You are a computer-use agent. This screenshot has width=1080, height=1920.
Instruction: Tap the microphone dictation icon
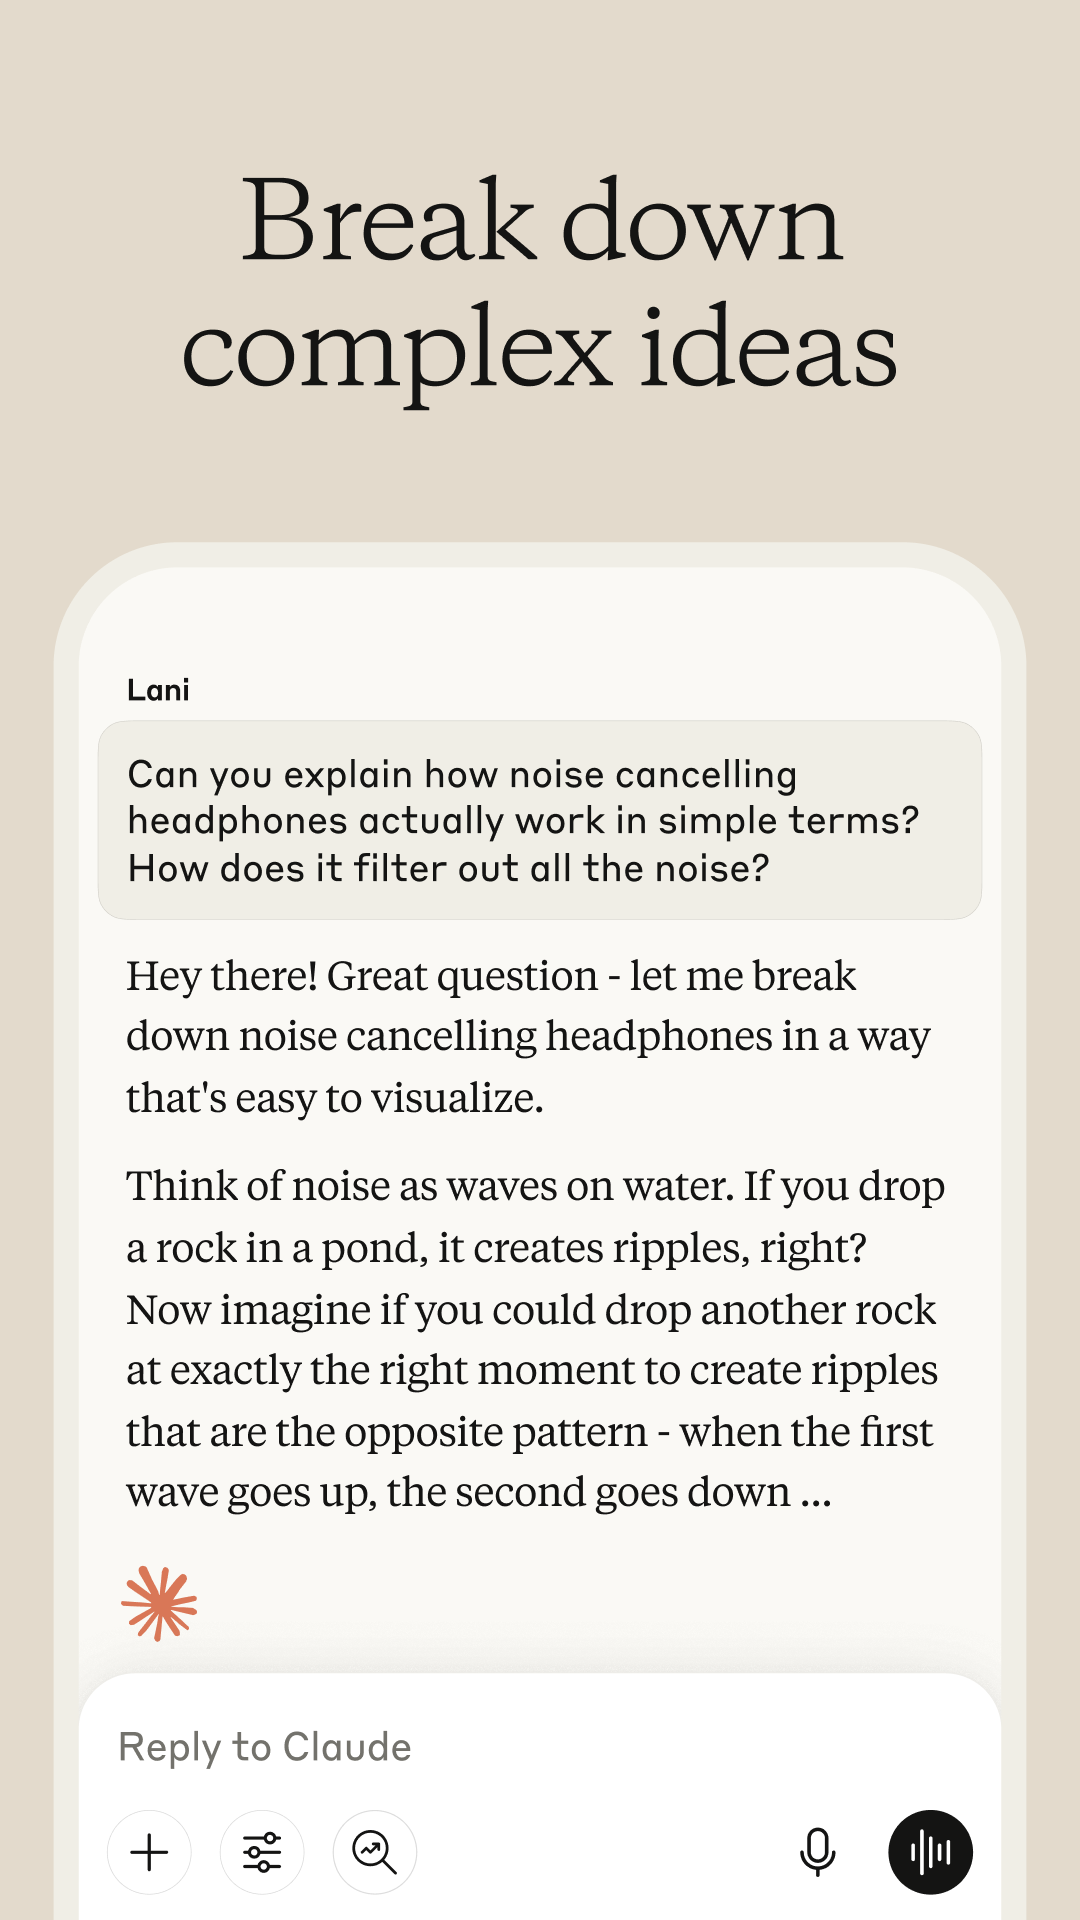tap(817, 1852)
